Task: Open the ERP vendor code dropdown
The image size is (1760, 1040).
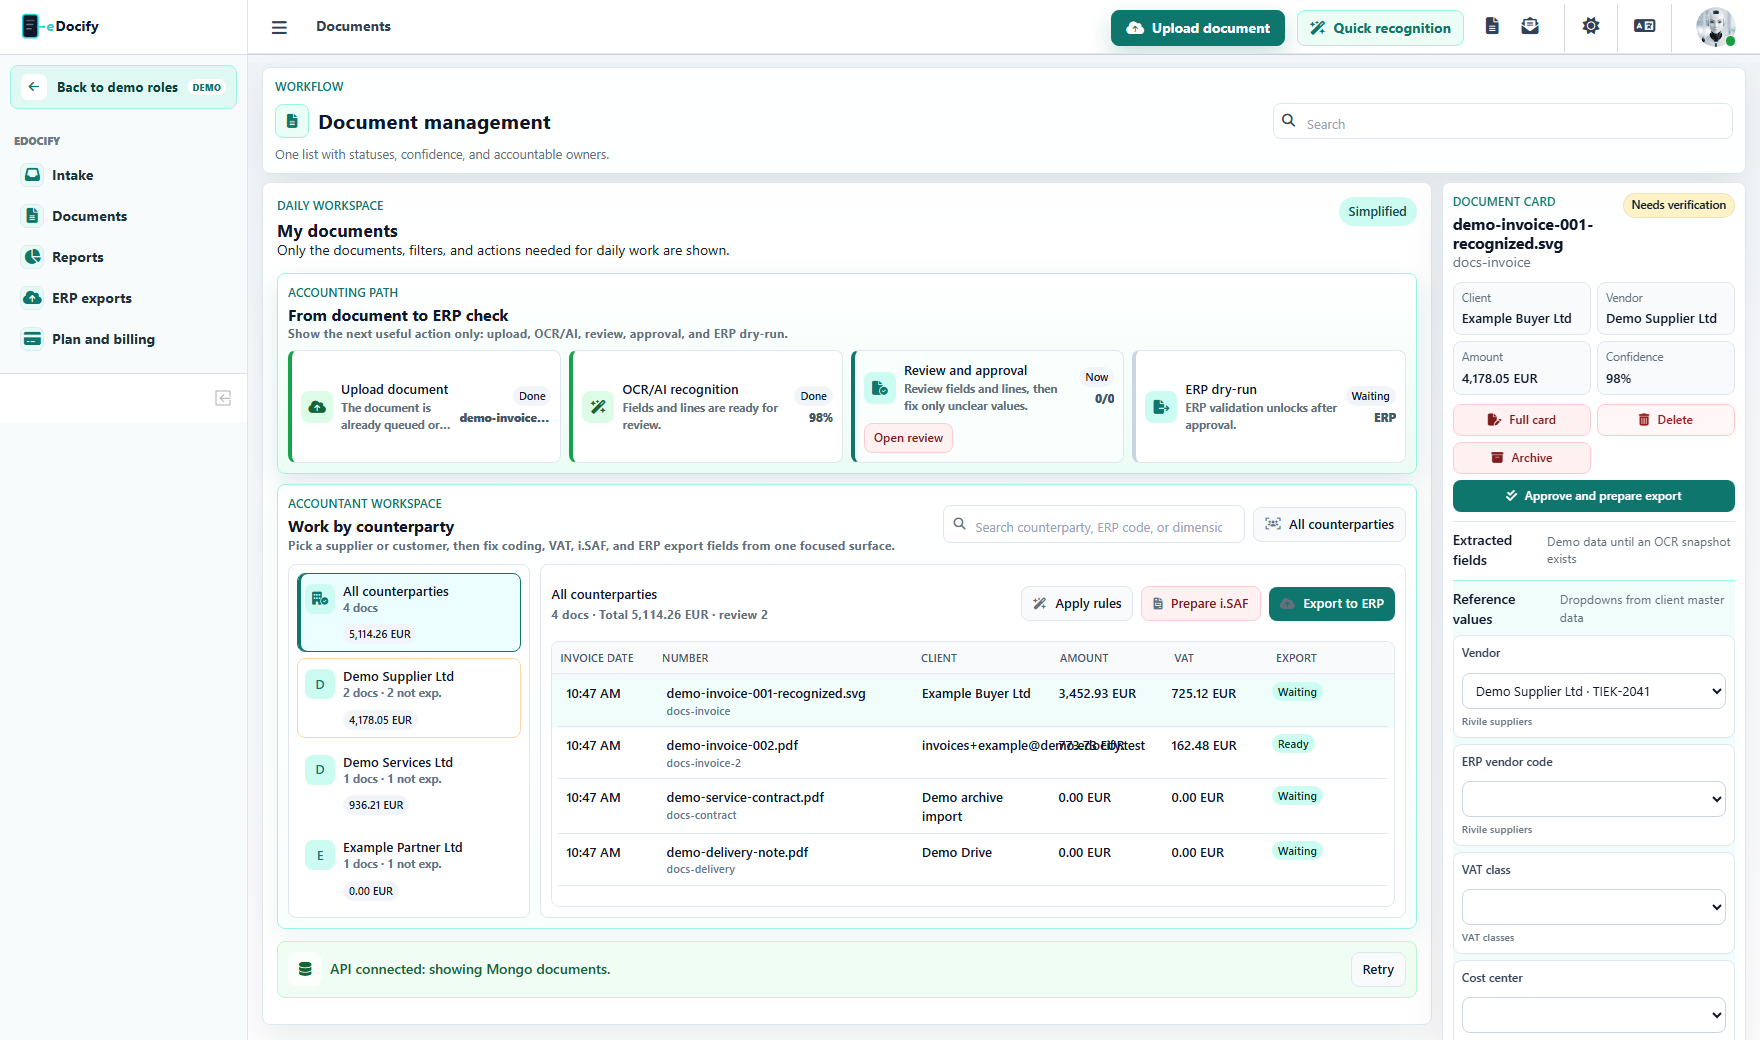Action: point(1594,799)
